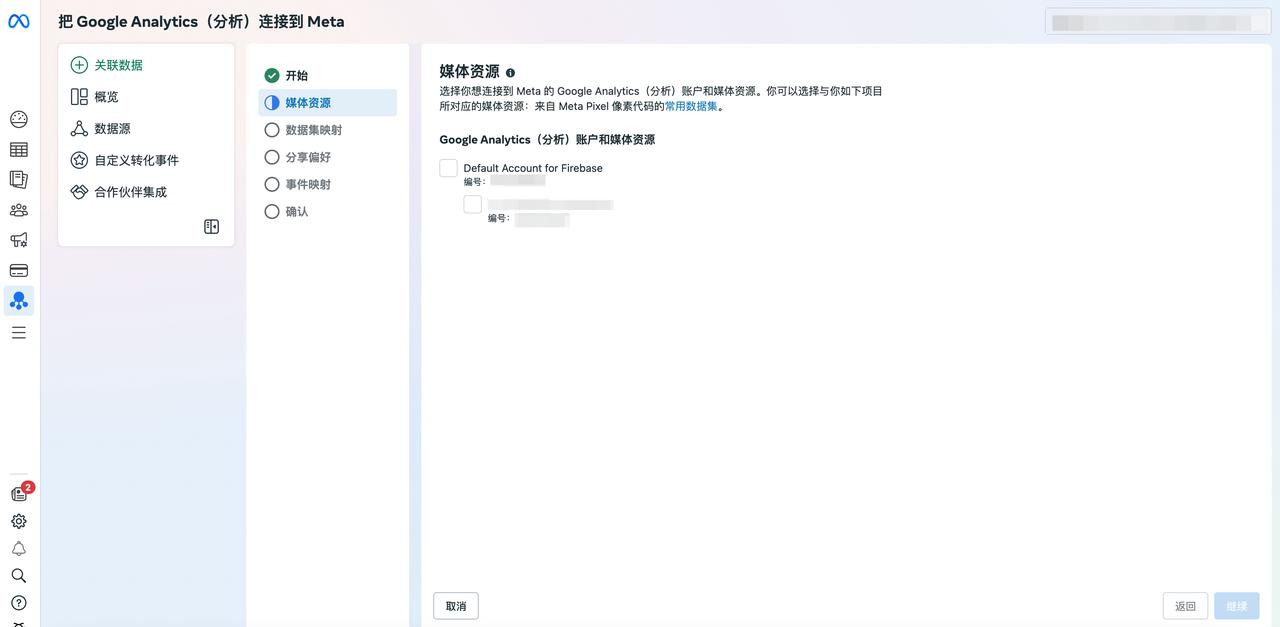Click the megaphone ads icon in sidebar
The height and width of the screenshot is (627, 1280).
click(19, 240)
